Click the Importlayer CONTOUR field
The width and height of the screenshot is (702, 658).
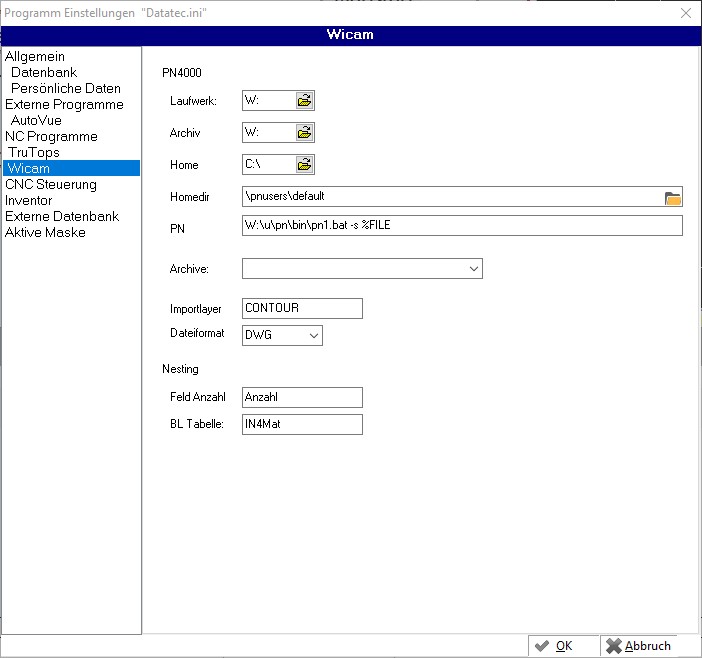coord(302,308)
